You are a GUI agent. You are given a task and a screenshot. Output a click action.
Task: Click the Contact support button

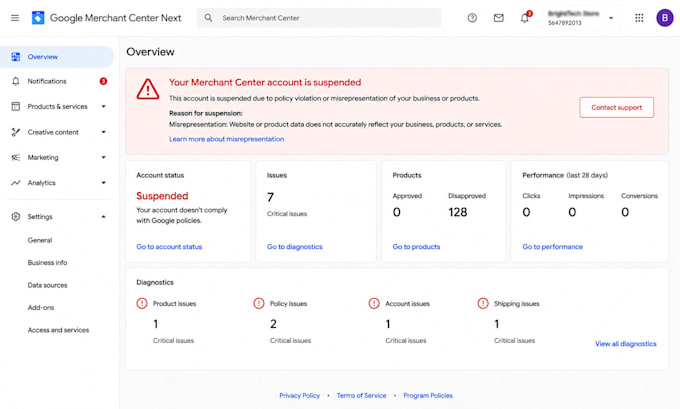coord(616,108)
